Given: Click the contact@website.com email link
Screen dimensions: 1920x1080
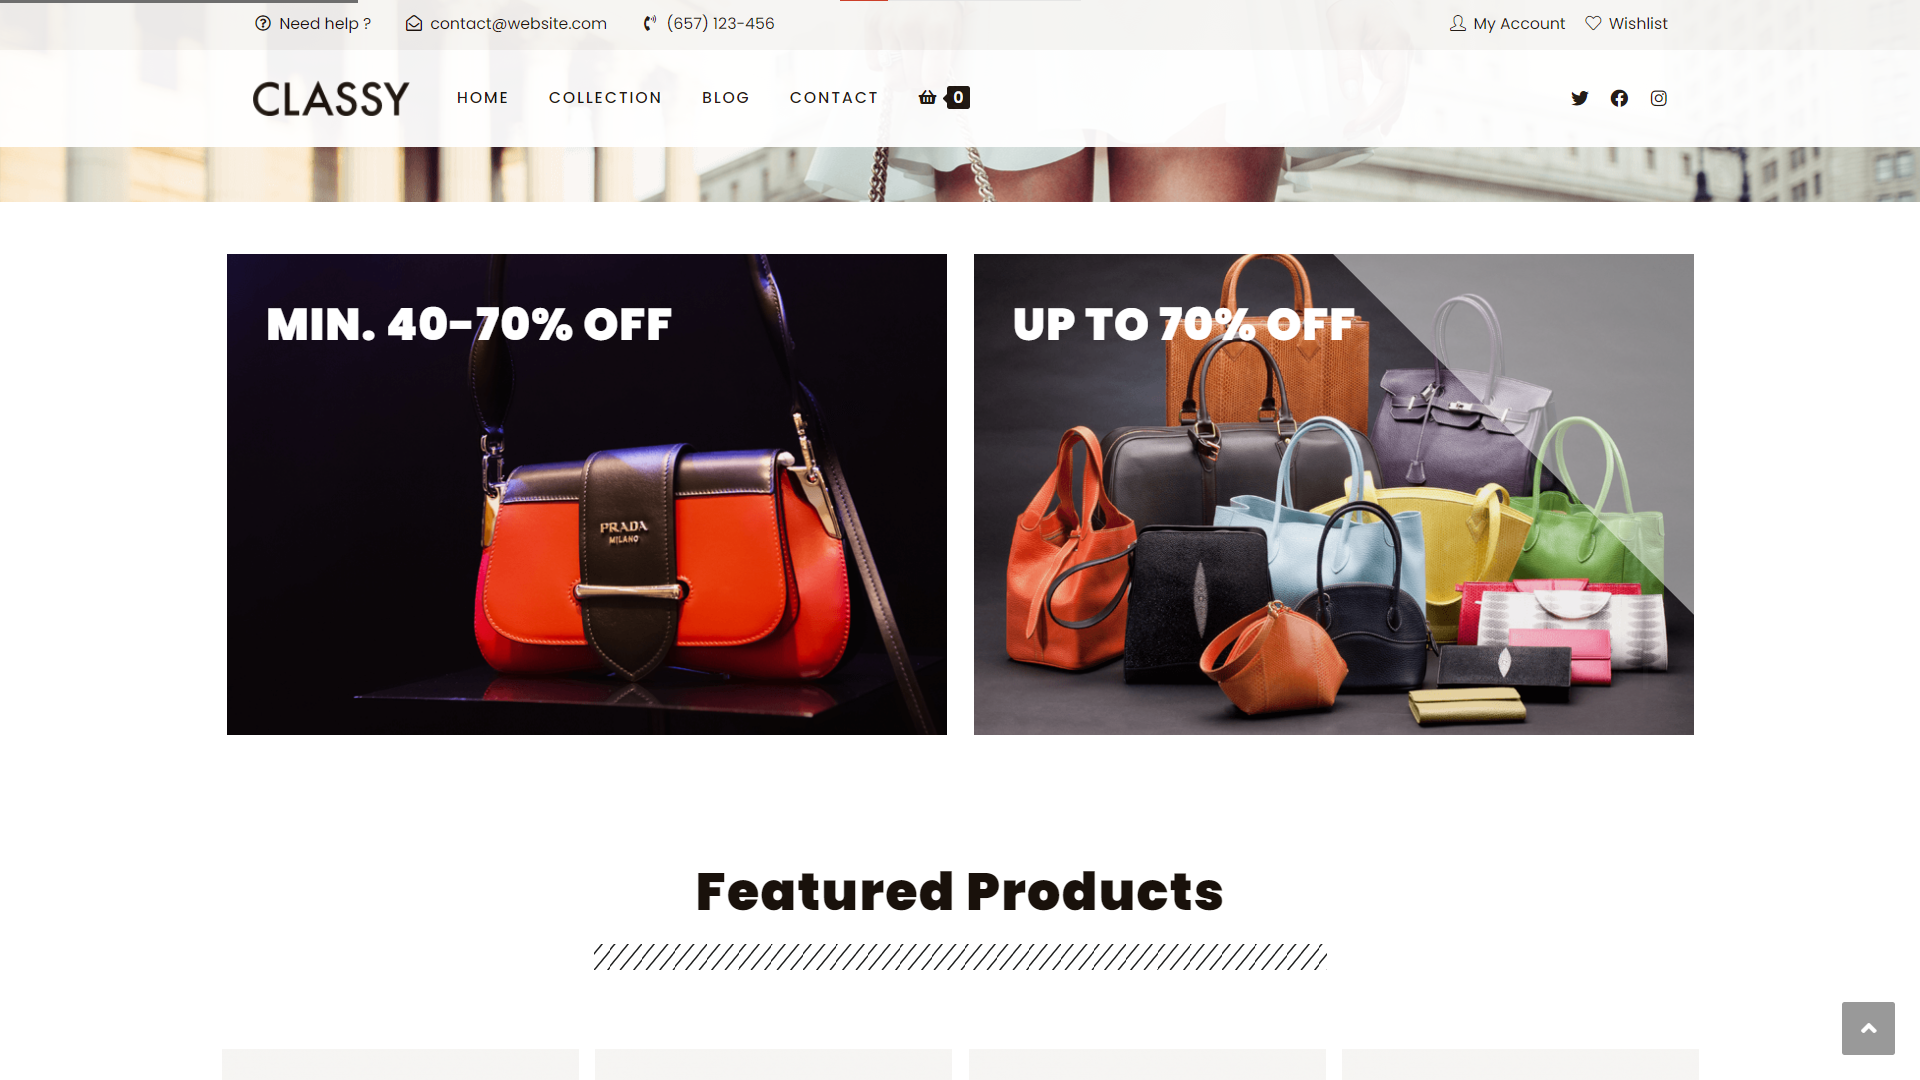Looking at the screenshot, I should tap(518, 23).
